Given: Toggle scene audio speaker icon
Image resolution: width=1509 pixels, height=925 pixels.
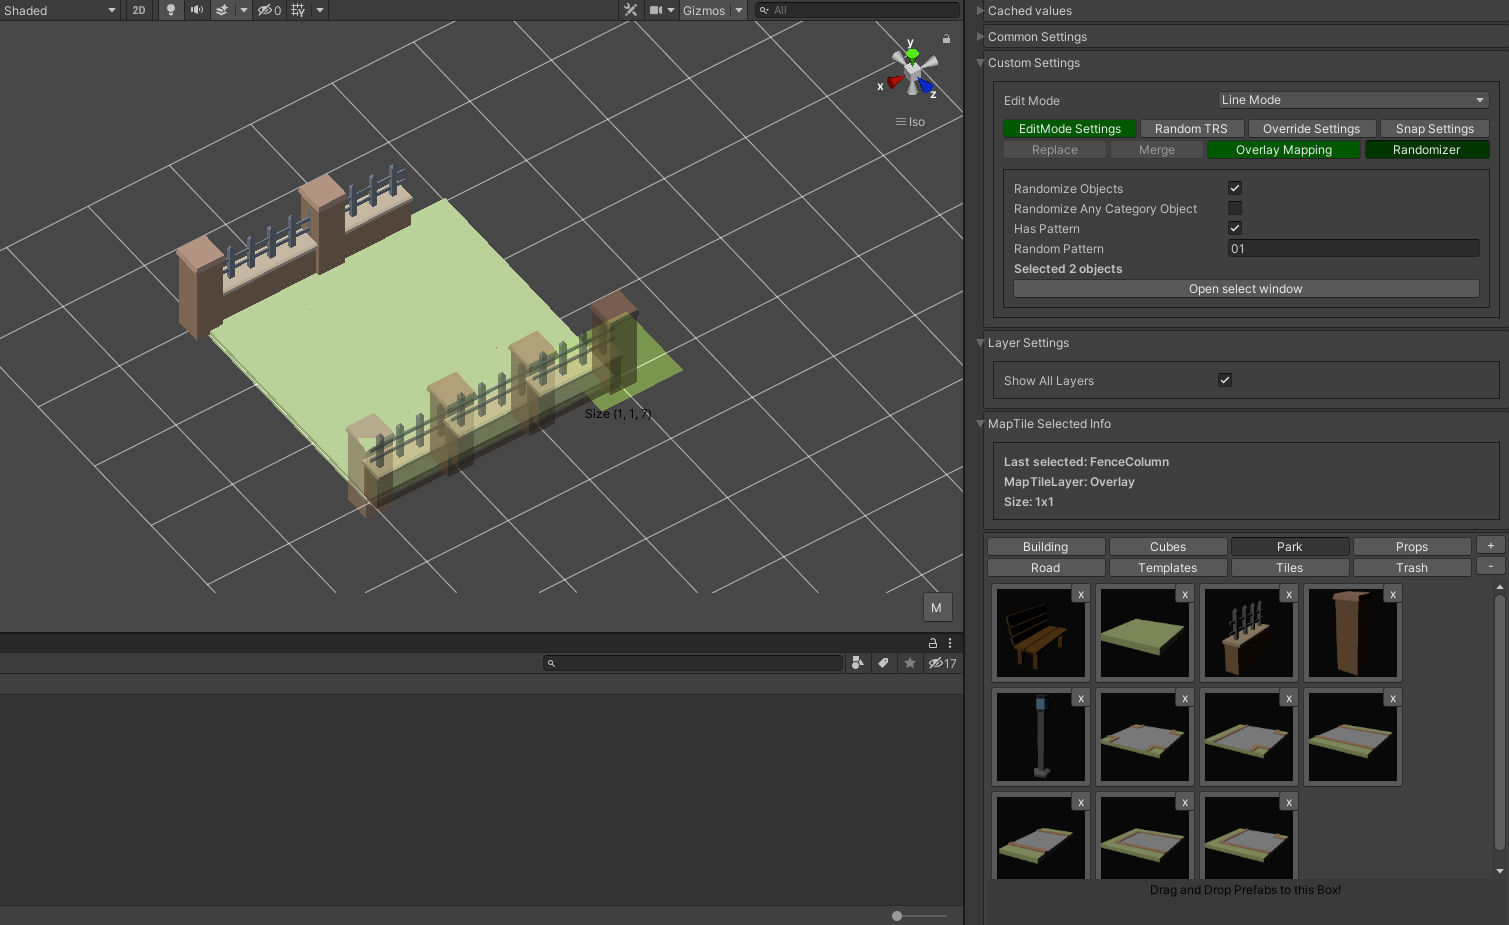Looking at the screenshot, I should [197, 10].
